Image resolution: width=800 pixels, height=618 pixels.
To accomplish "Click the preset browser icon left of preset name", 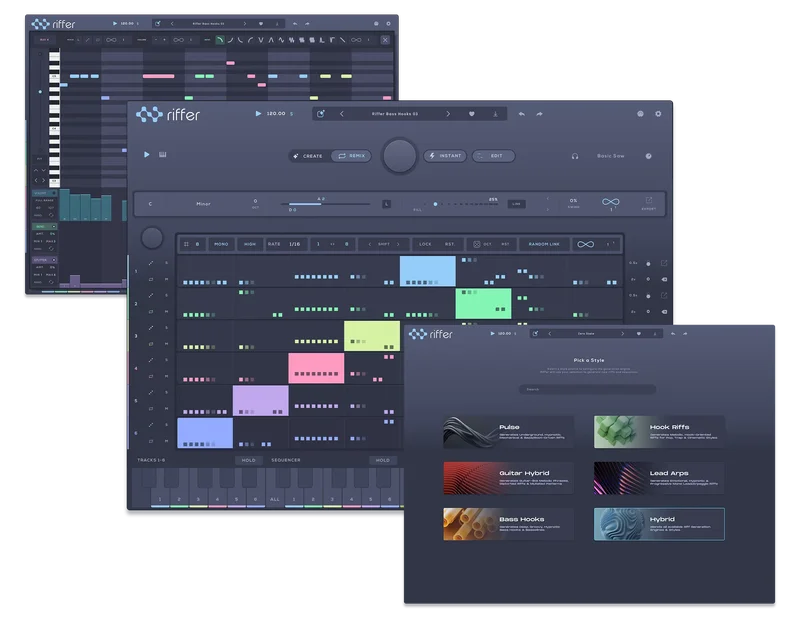I will click(321, 114).
